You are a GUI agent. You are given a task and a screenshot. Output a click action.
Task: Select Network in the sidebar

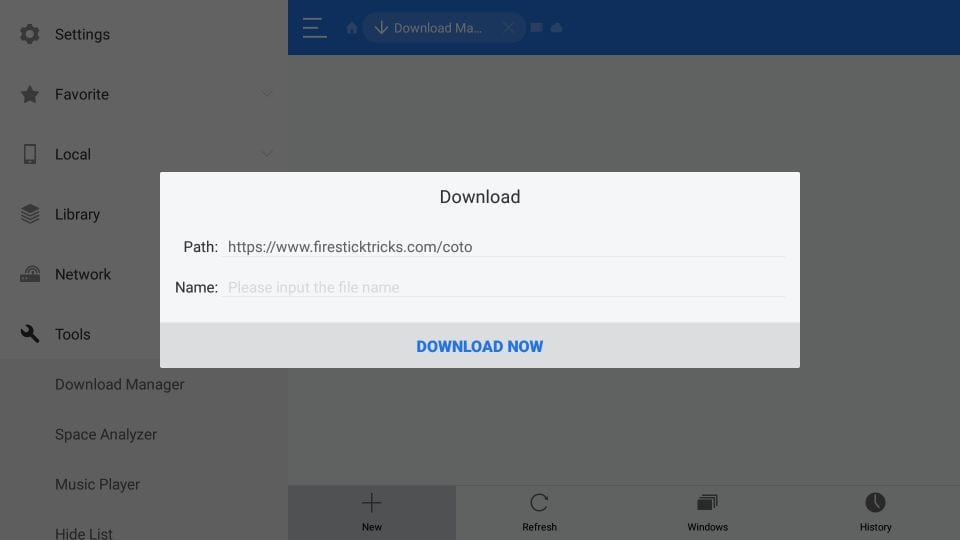click(83, 274)
